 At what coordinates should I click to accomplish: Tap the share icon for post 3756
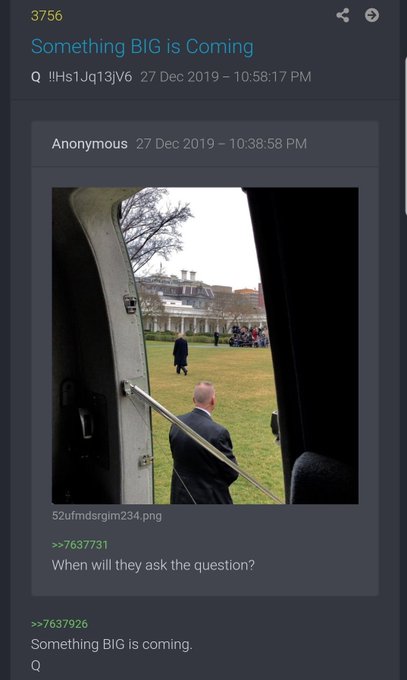[342, 15]
